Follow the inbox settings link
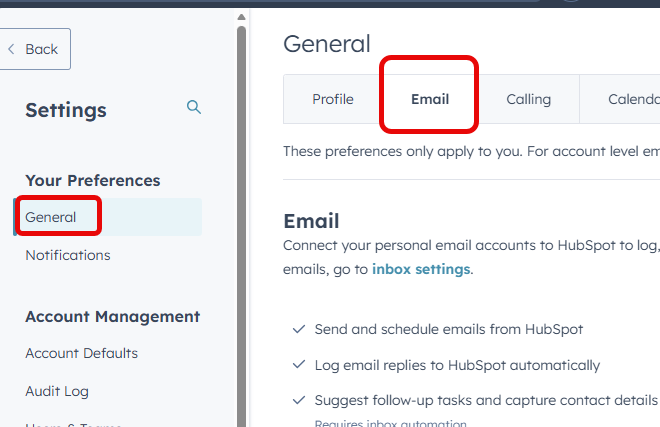 [420, 269]
